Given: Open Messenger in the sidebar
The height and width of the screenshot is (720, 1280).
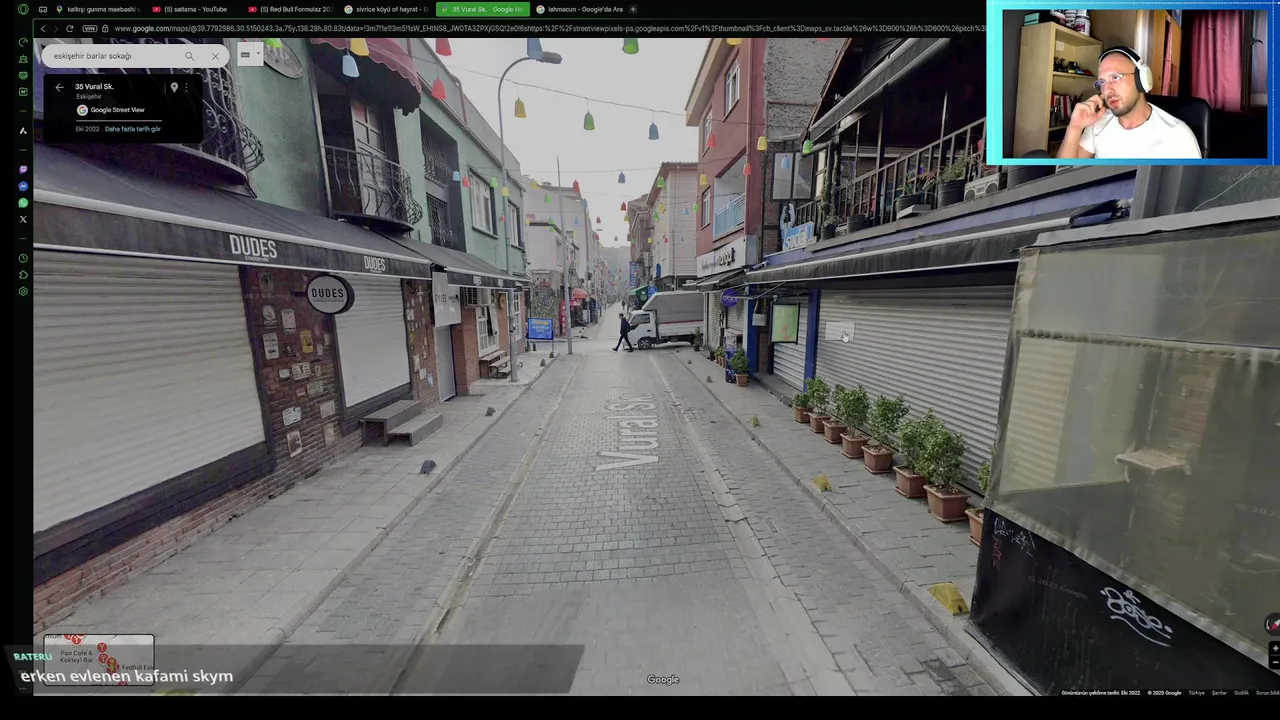Looking at the screenshot, I should [23, 187].
